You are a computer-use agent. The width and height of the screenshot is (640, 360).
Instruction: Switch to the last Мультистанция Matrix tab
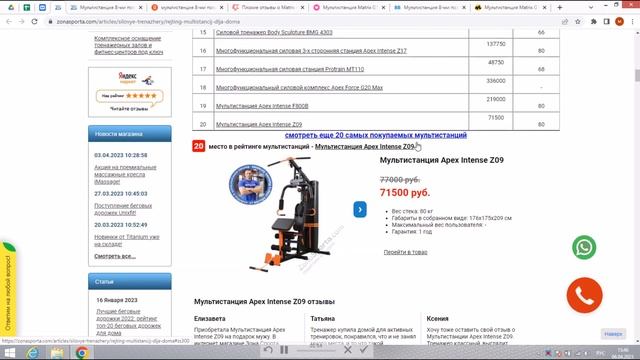click(x=511, y=7)
